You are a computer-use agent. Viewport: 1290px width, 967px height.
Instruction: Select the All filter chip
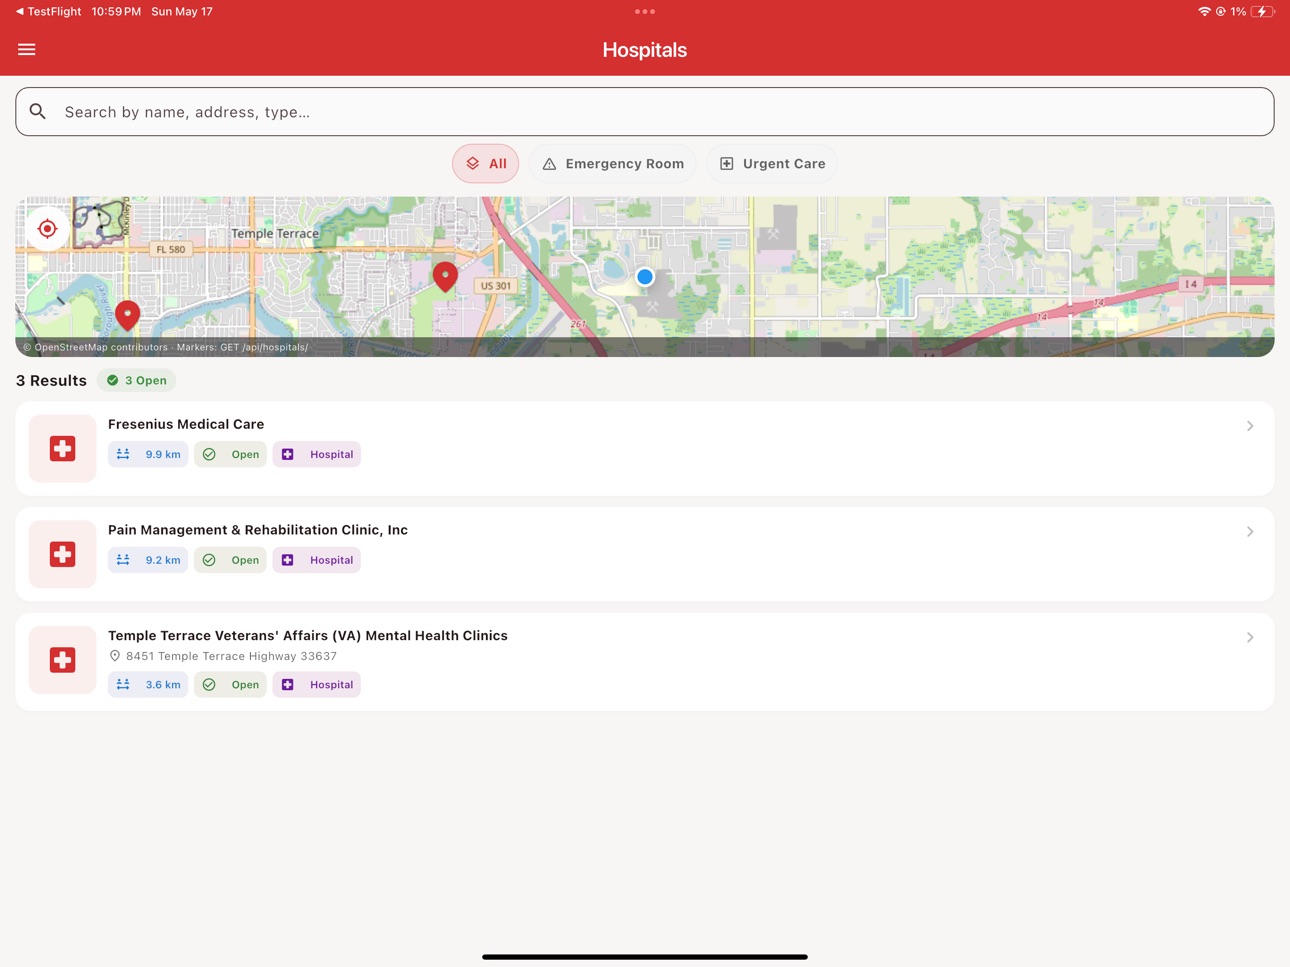pyautogui.click(x=486, y=163)
